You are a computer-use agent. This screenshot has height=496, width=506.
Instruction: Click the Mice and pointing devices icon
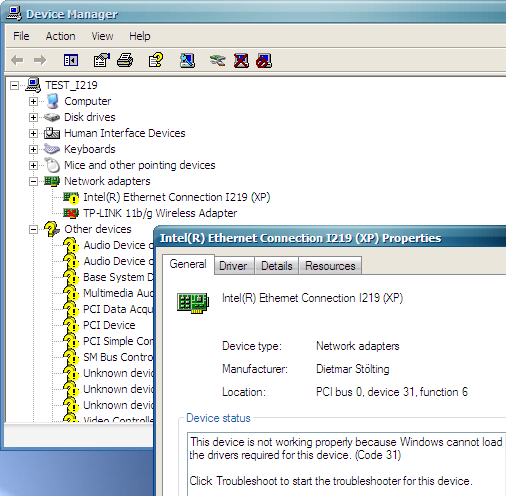[52, 165]
